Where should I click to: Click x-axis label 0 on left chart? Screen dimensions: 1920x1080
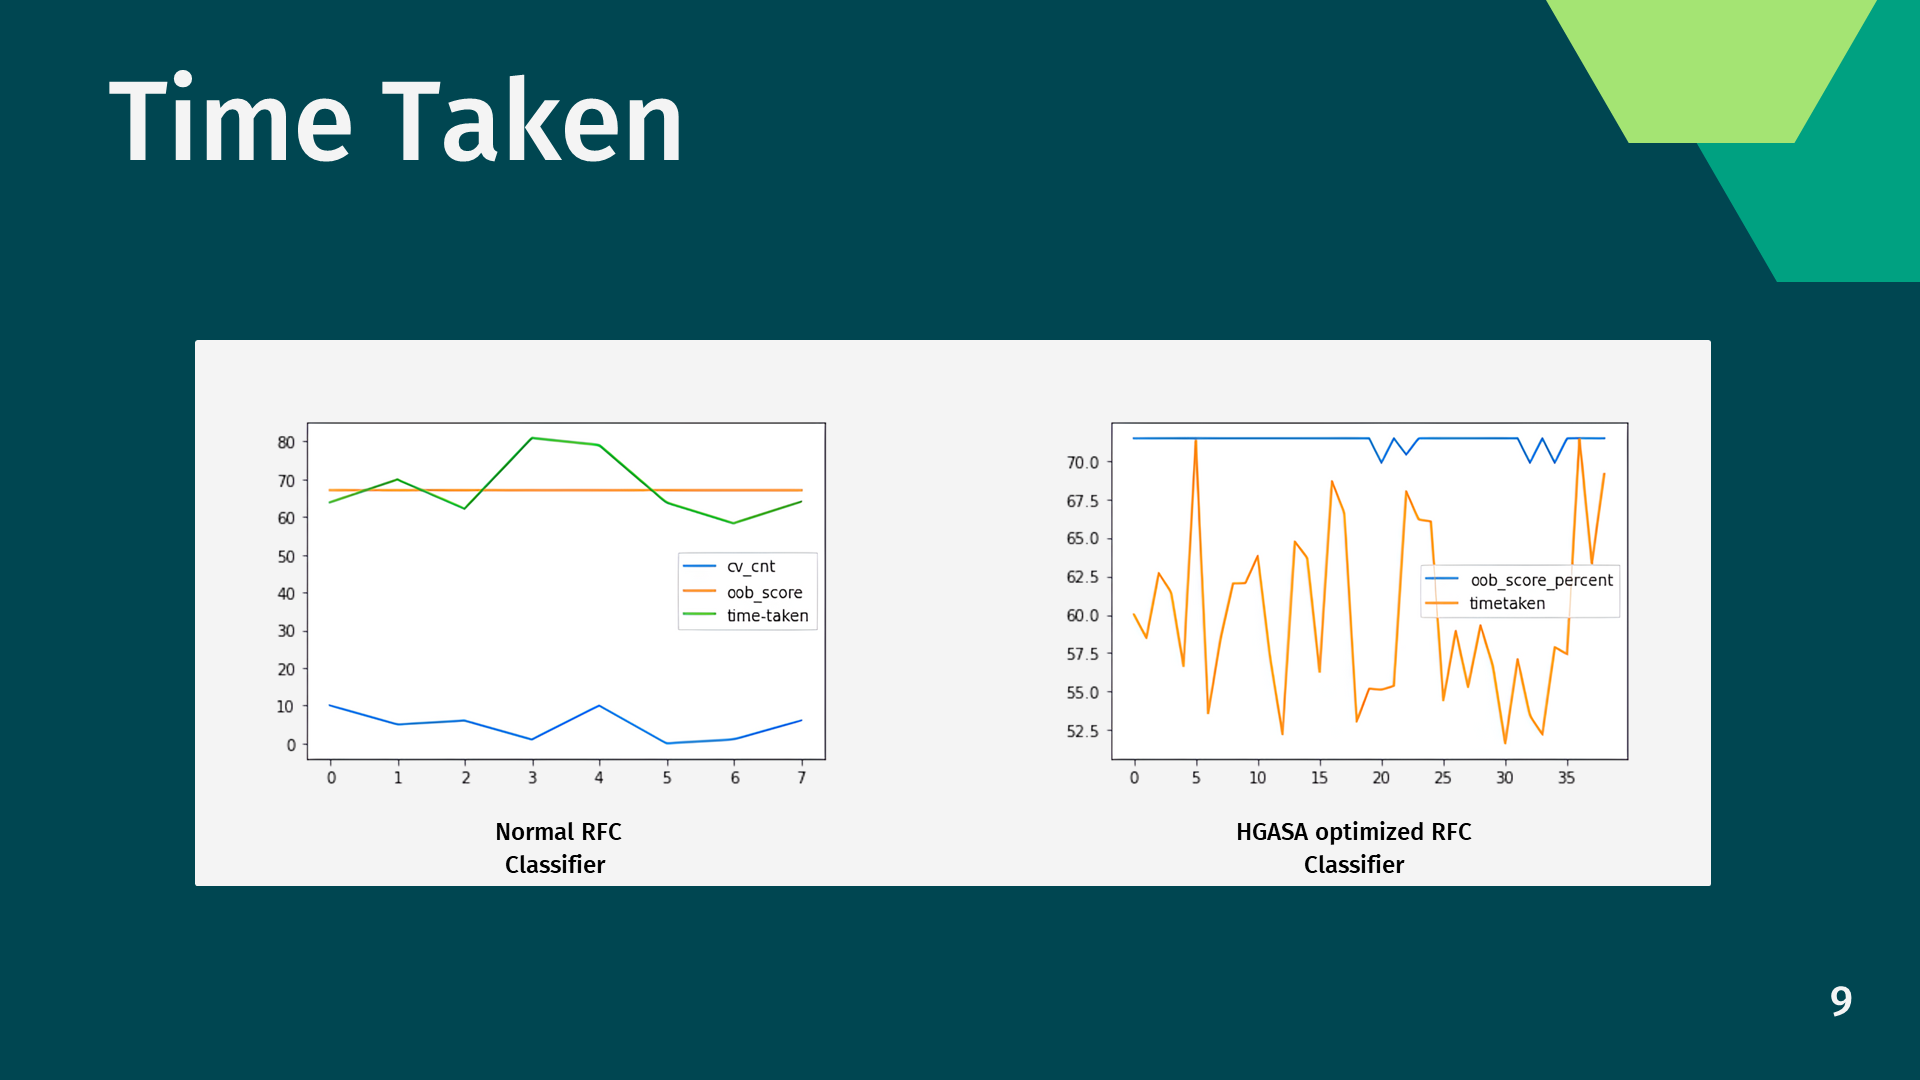tap(331, 778)
